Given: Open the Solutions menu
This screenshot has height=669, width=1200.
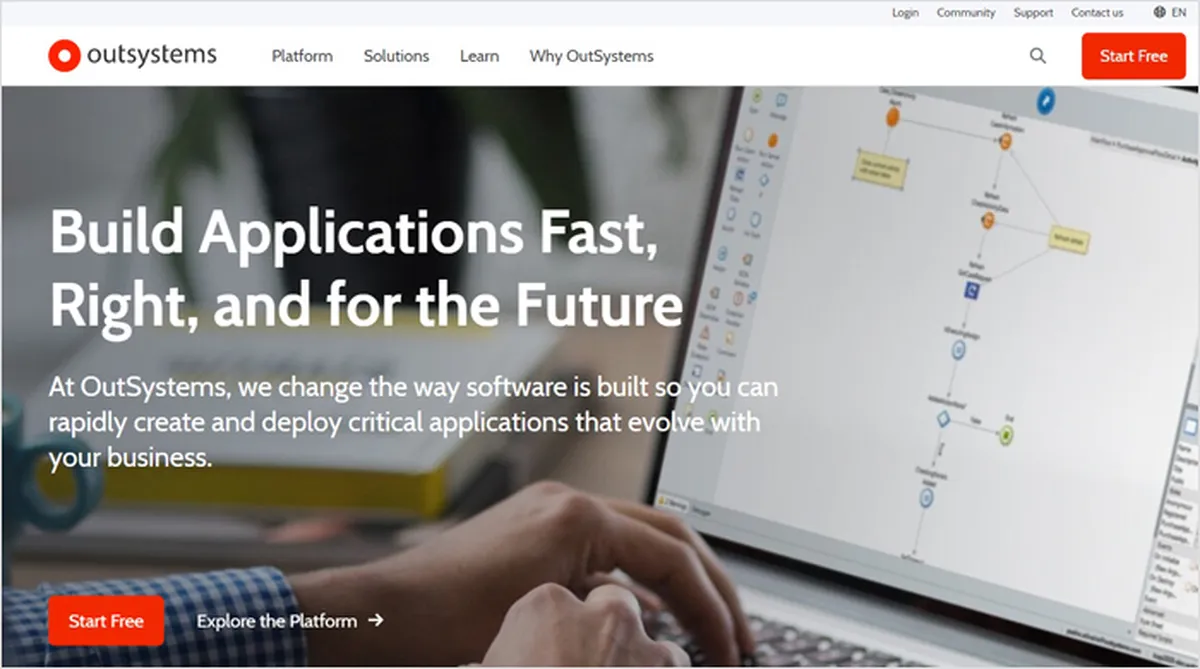Looking at the screenshot, I should 396,56.
